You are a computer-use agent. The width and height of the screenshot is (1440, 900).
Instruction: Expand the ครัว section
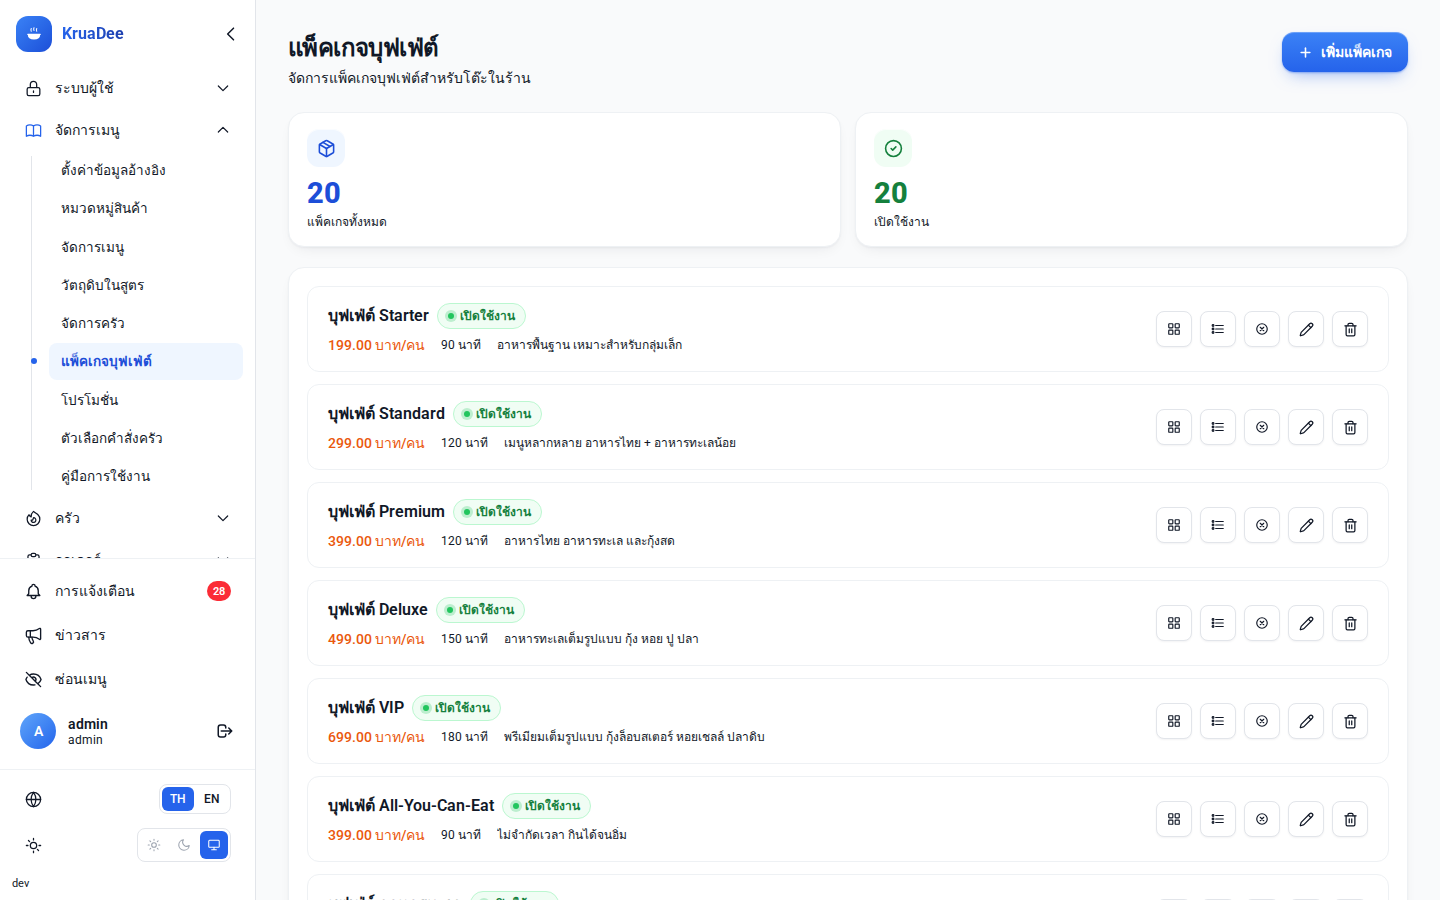128,518
